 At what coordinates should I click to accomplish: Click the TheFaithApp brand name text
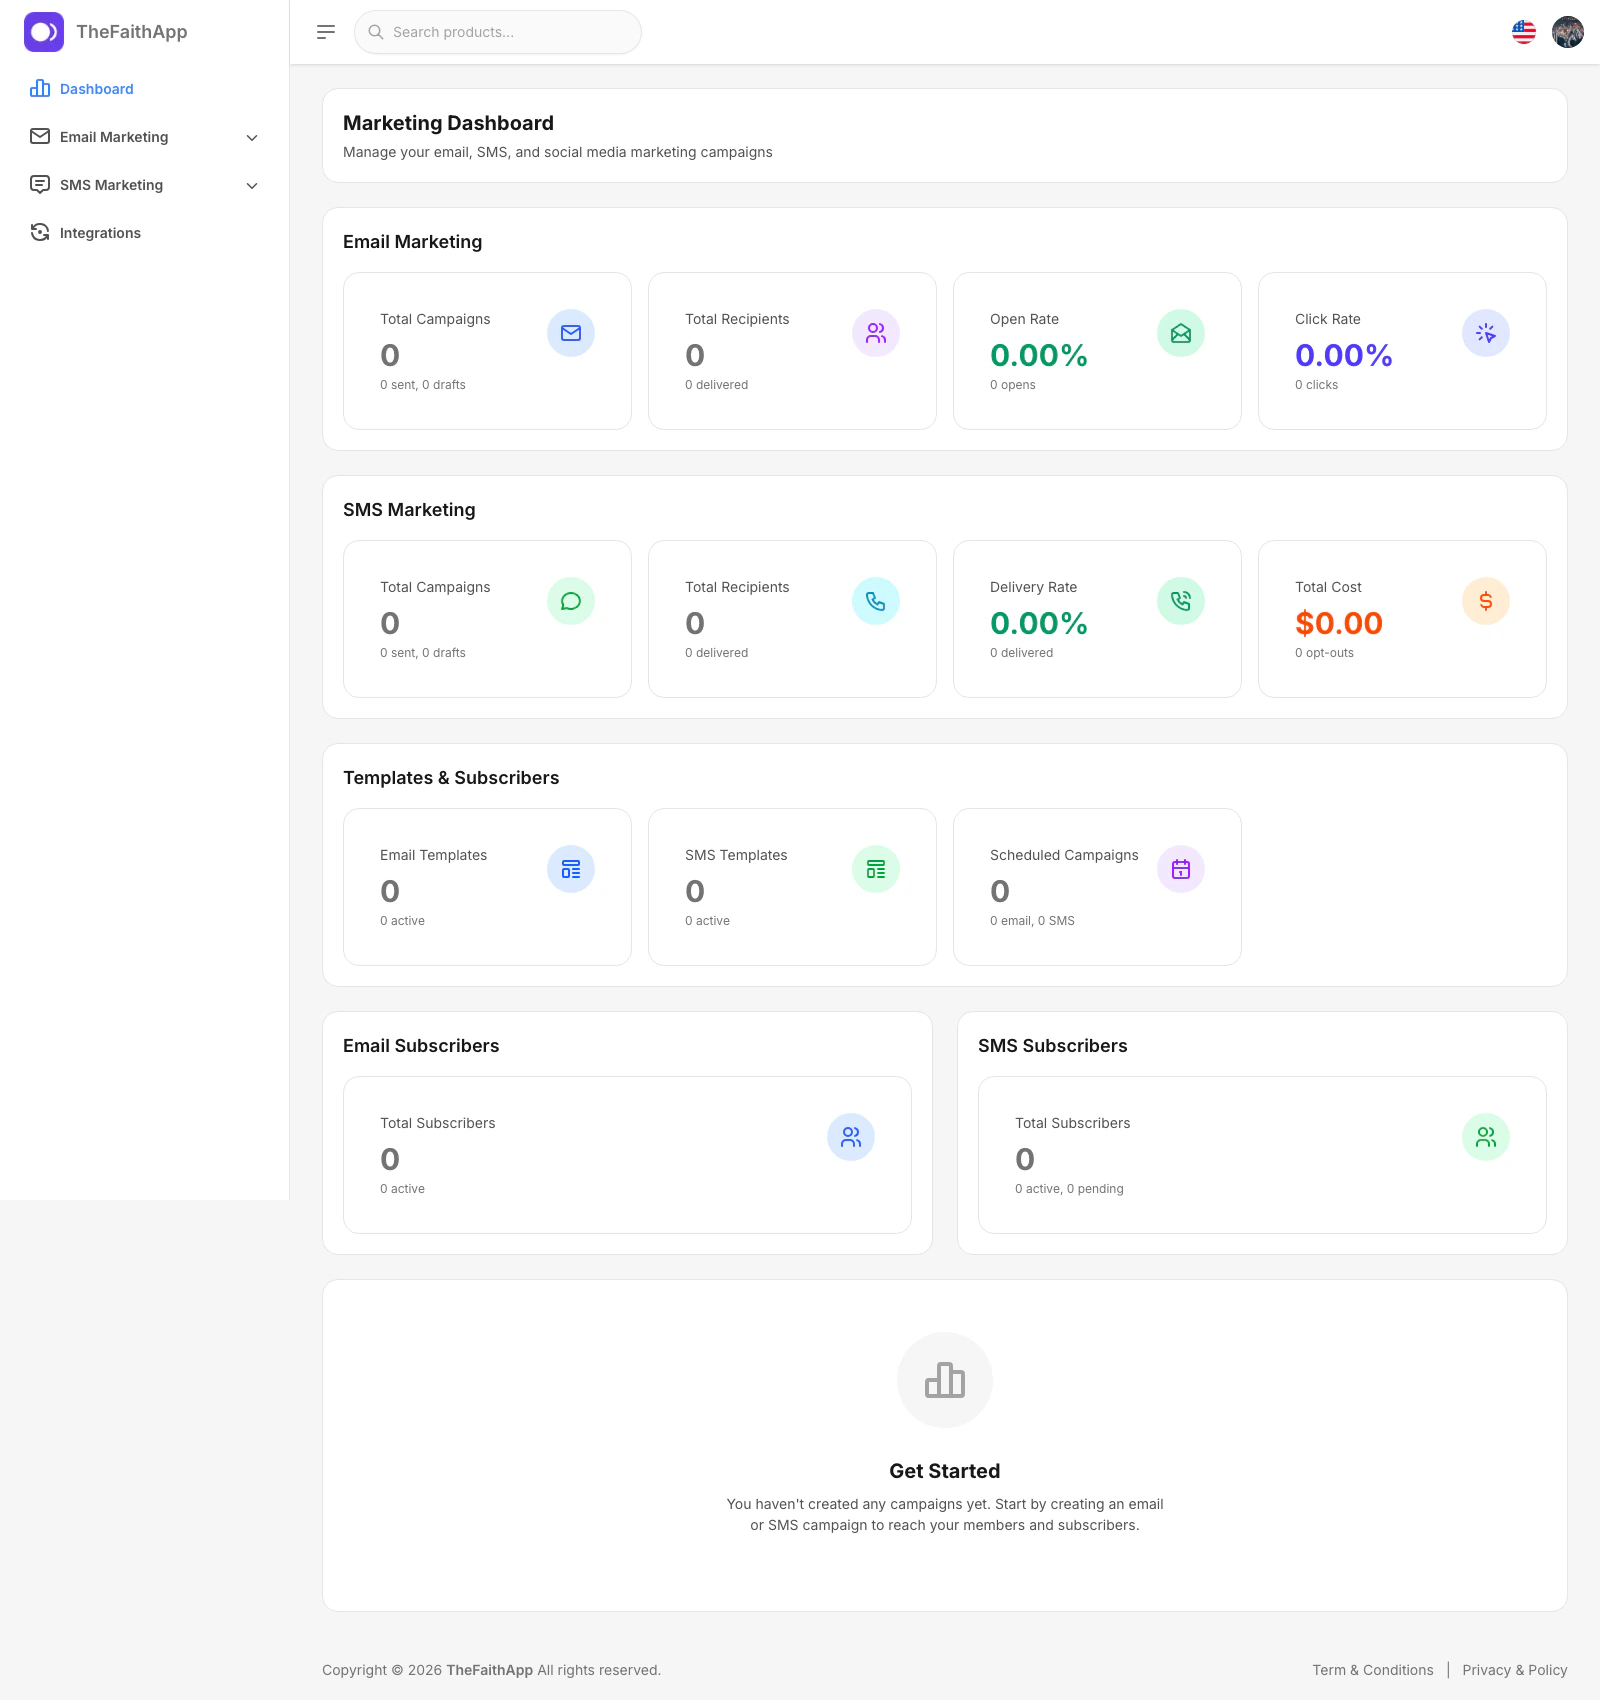click(x=132, y=32)
